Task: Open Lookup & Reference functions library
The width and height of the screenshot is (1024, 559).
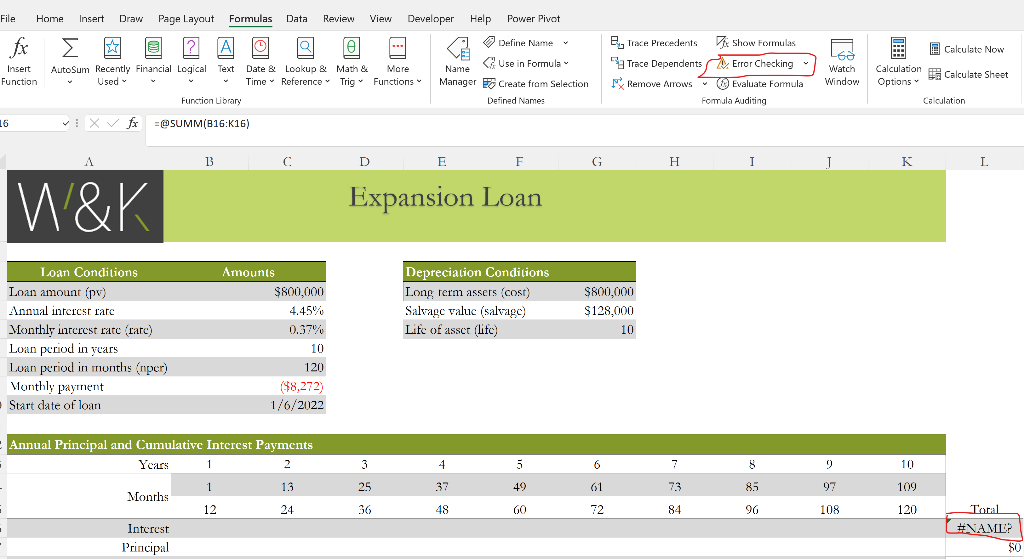Action: [305, 61]
